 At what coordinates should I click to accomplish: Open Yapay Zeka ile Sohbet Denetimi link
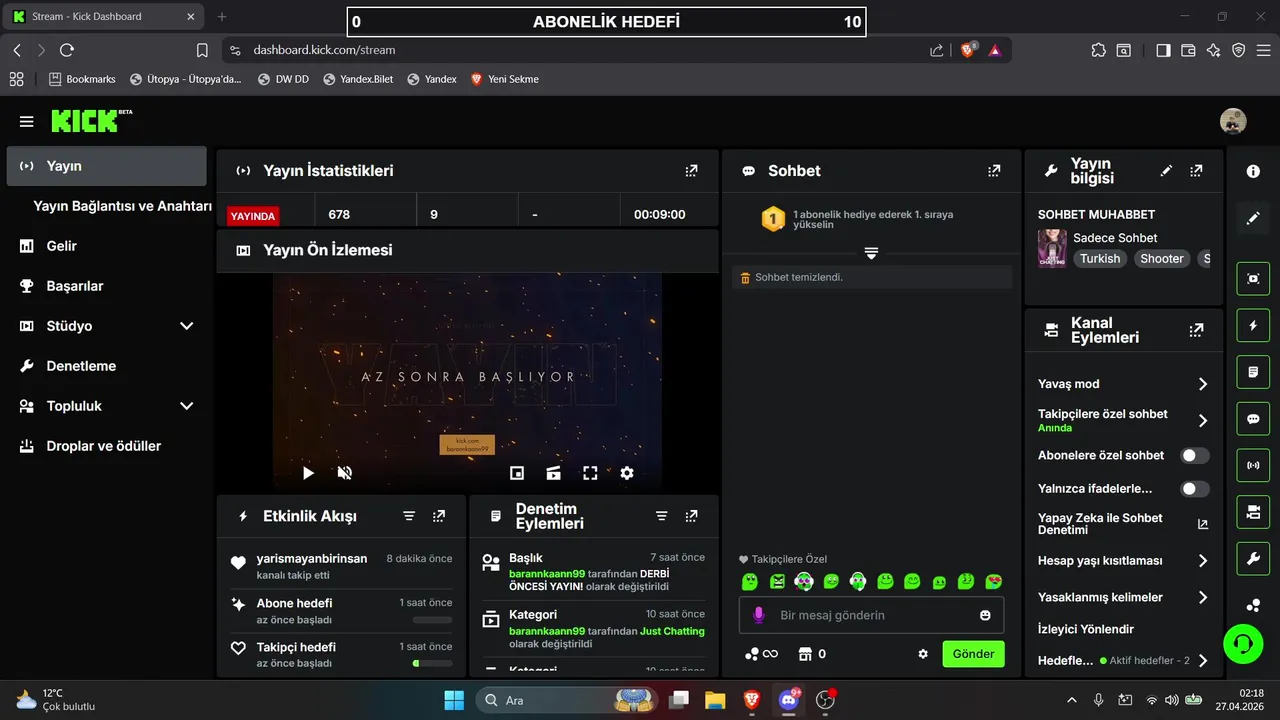1203,524
